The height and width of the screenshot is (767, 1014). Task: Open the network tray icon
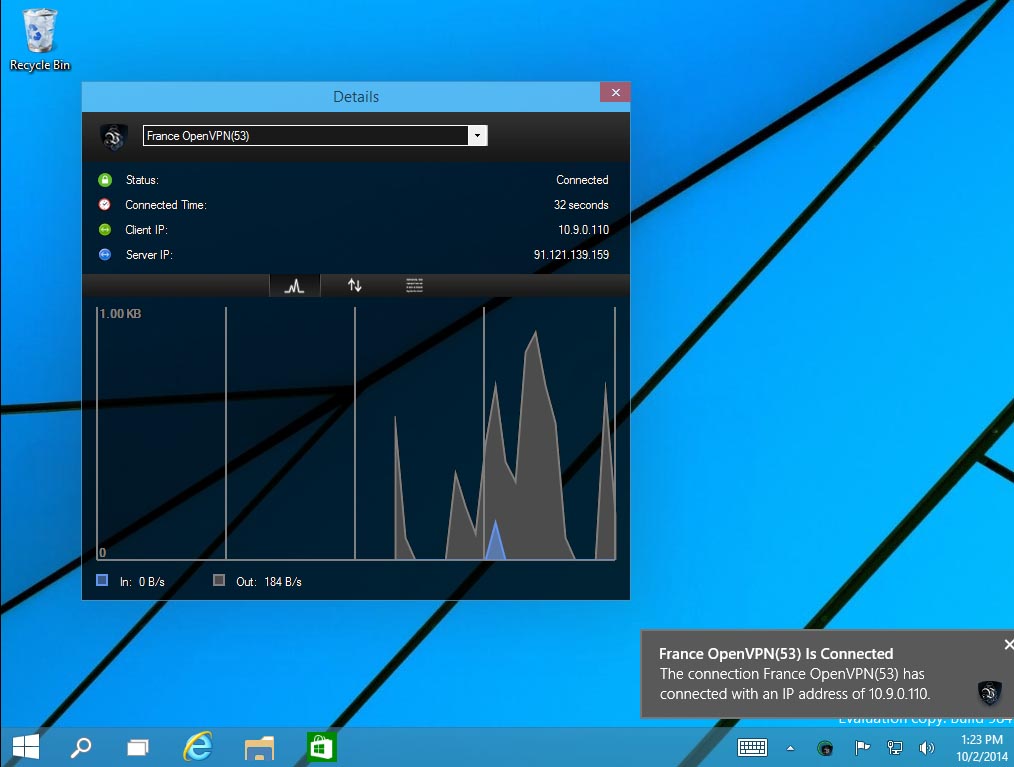pyautogui.click(x=895, y=748)
